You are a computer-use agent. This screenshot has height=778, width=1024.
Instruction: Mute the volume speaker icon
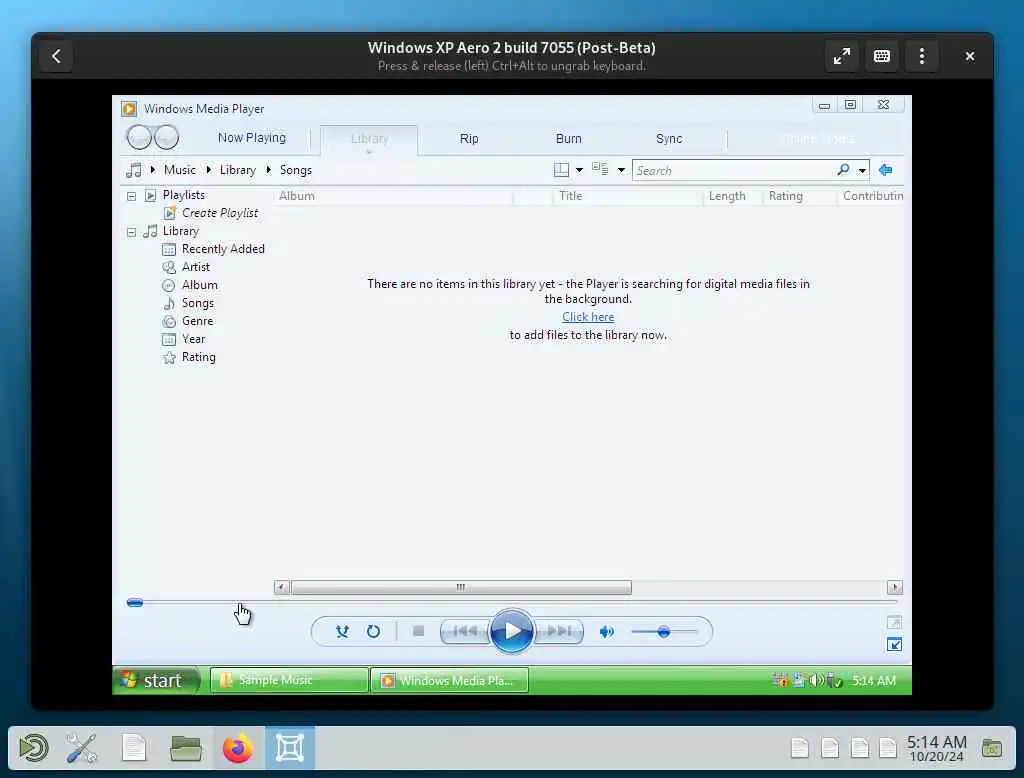607,631
